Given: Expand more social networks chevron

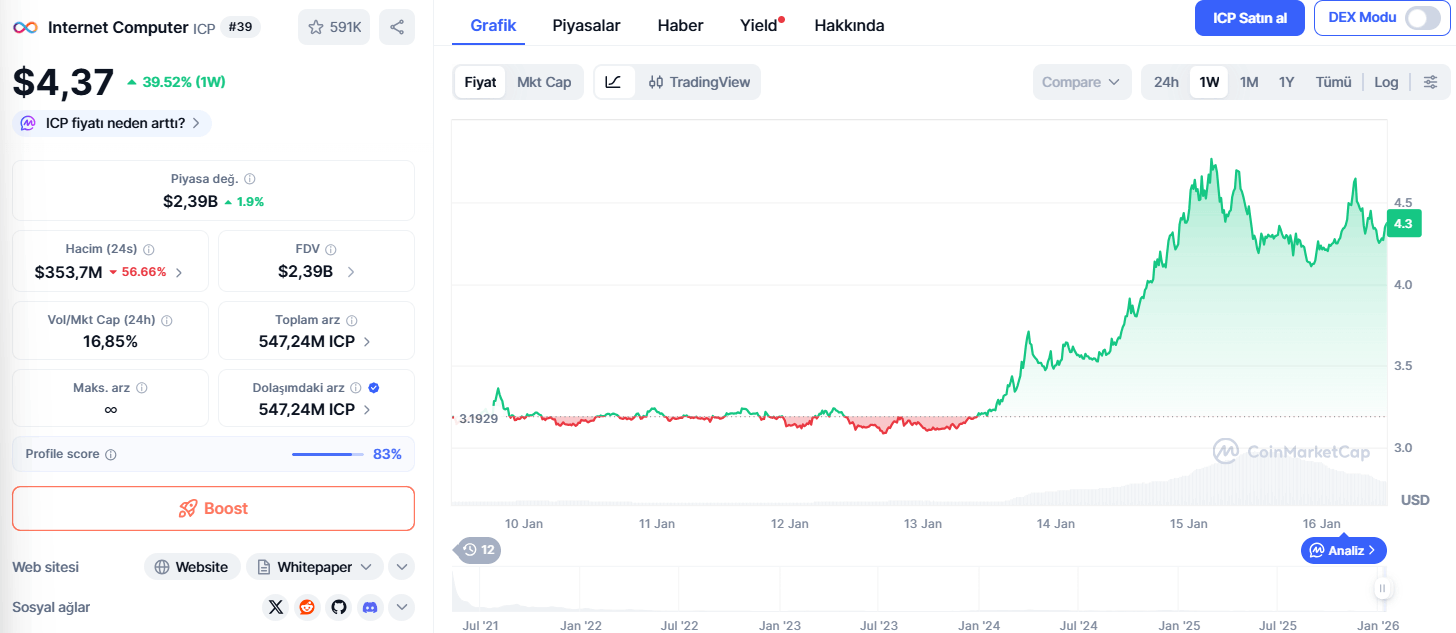Looking at the screenshot, I should (x=401, y=606).
